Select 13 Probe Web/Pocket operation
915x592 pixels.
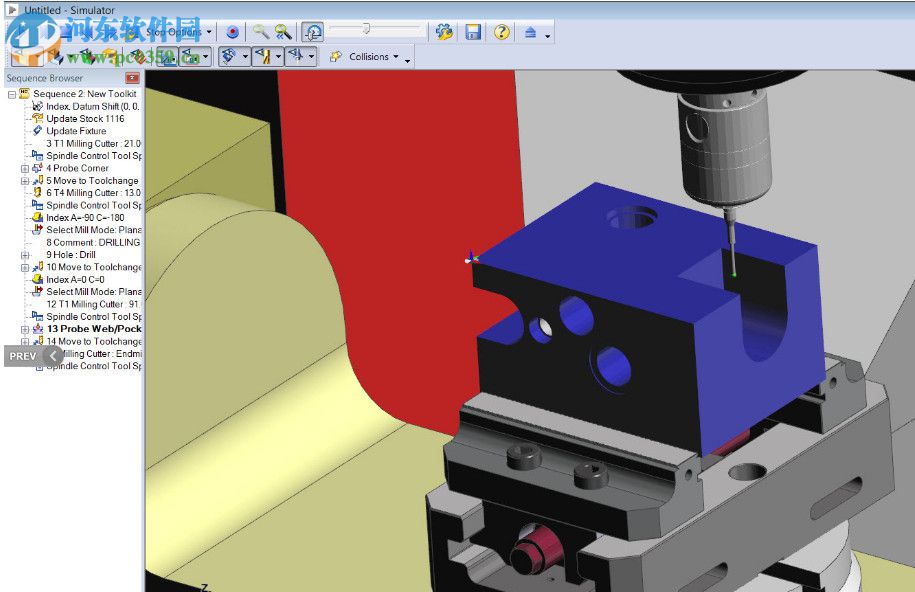[93, 329]
